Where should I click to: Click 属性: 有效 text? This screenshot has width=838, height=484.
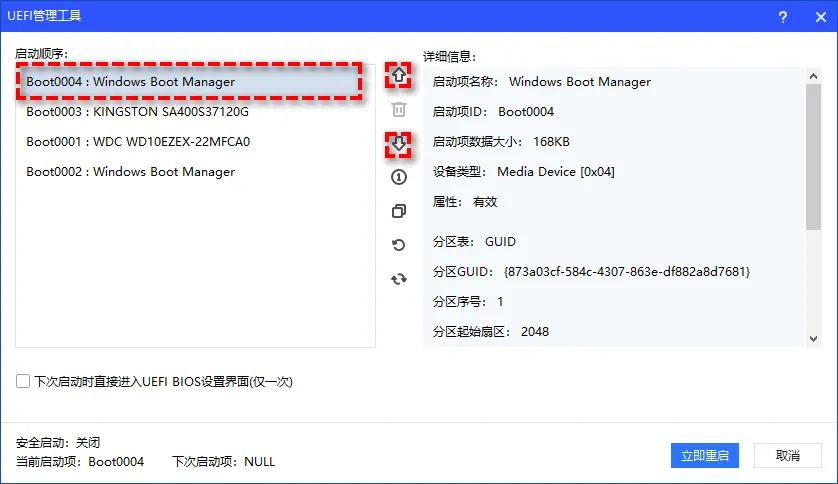[x=465, y=201]
